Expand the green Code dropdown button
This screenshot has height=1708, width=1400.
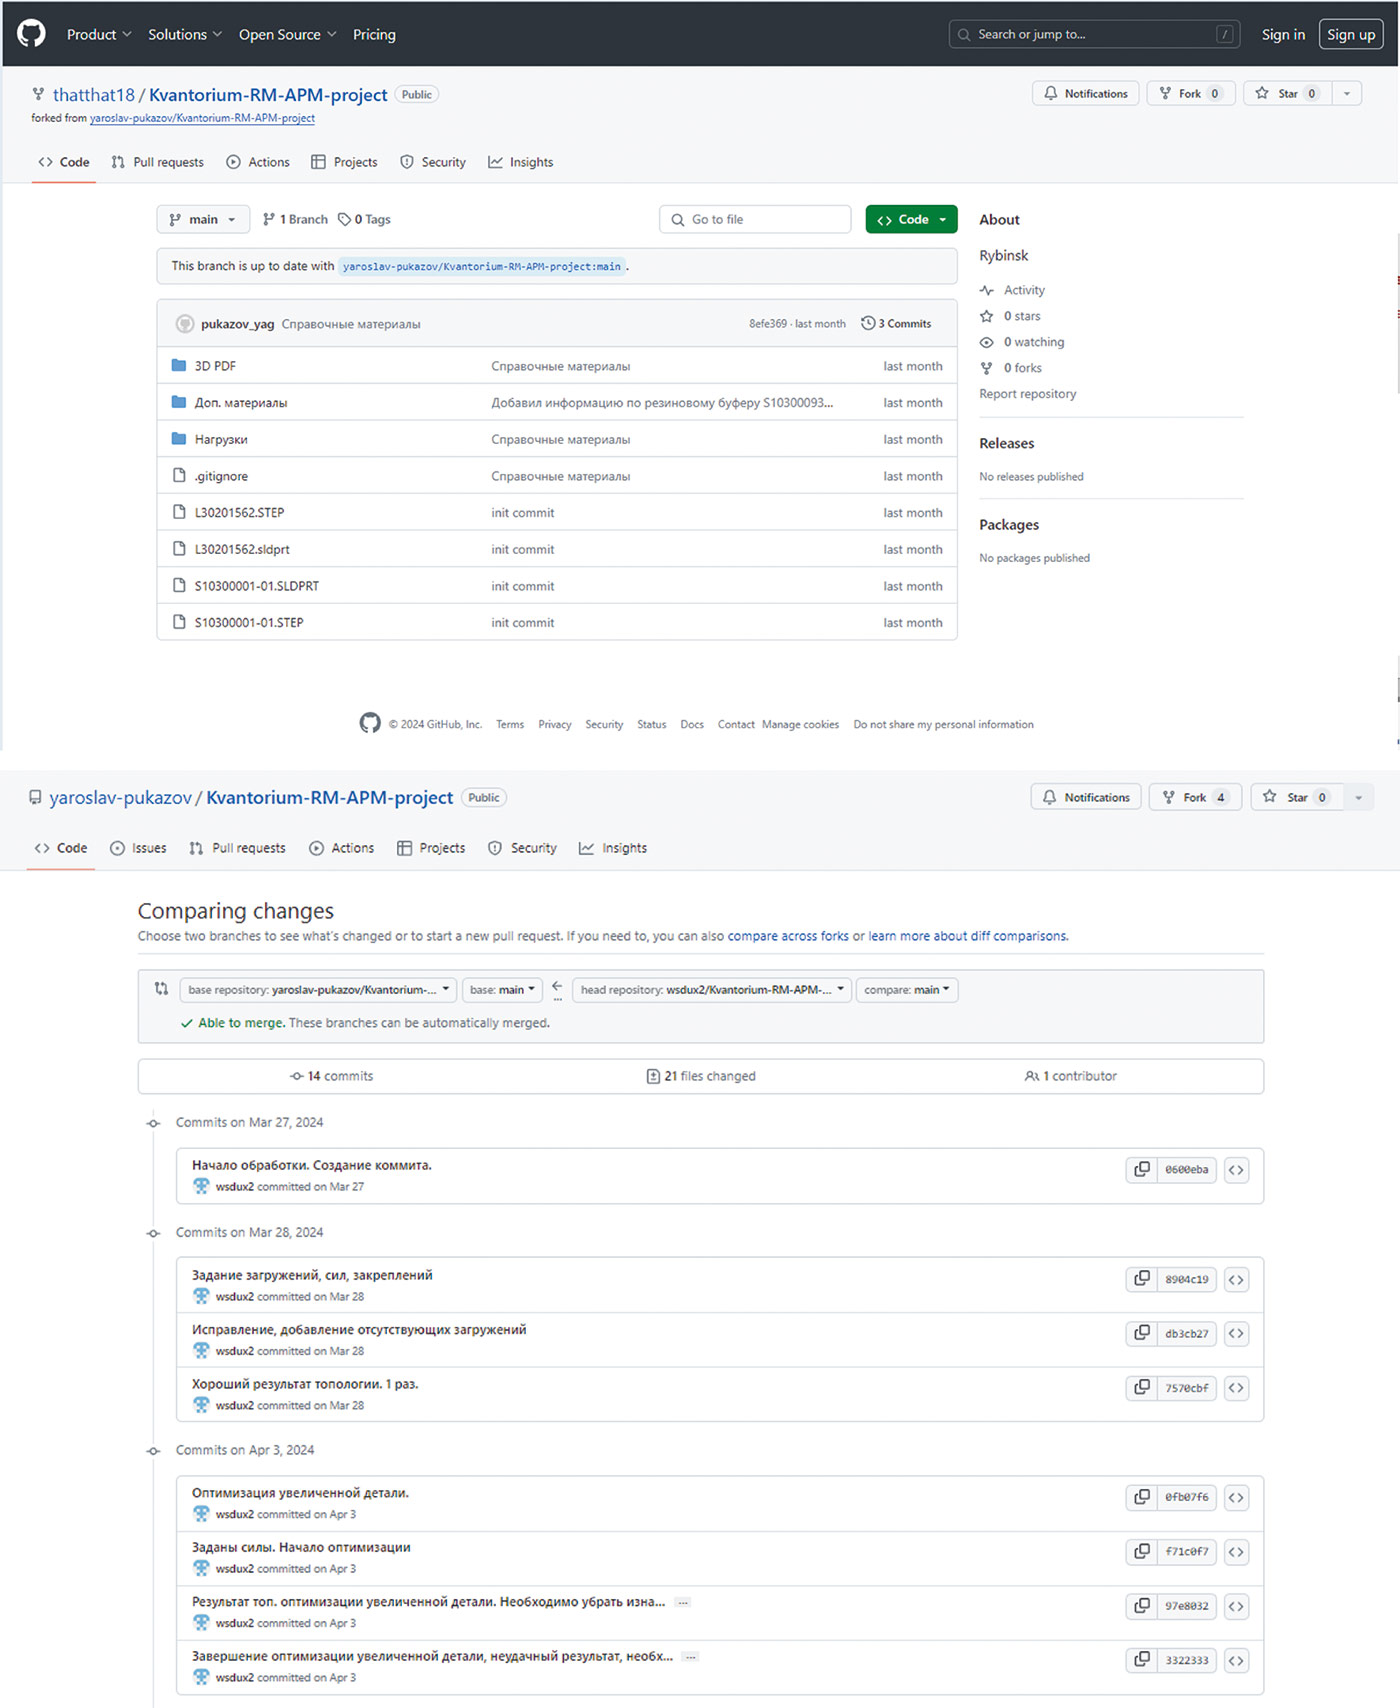pos(911,219)
